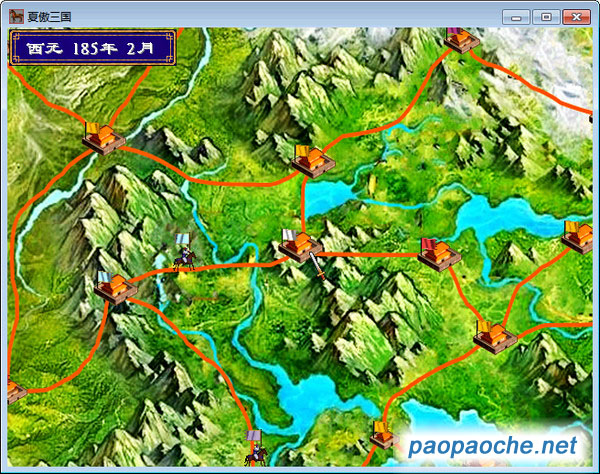Minimize the 夏傲三国 game window

click(x=516, y=17)
